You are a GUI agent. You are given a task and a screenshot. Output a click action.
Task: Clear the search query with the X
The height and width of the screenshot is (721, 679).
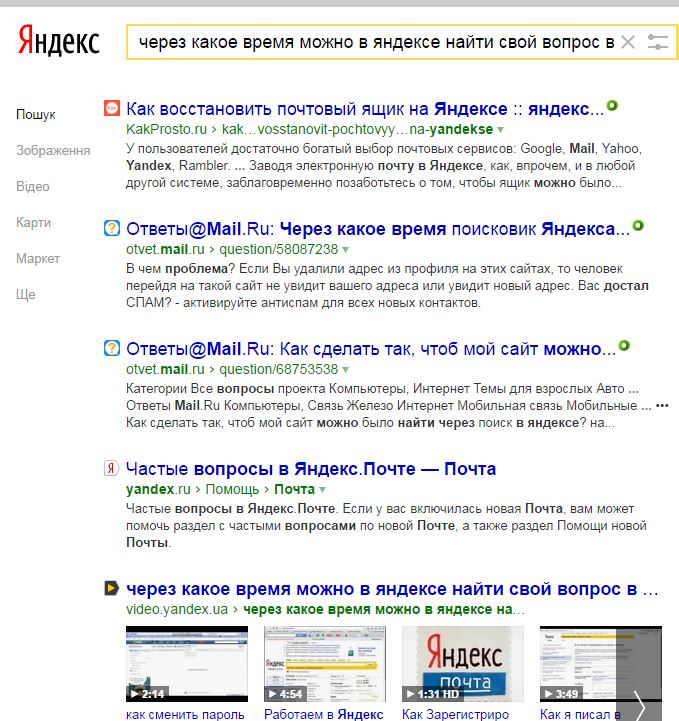[628, 42]
